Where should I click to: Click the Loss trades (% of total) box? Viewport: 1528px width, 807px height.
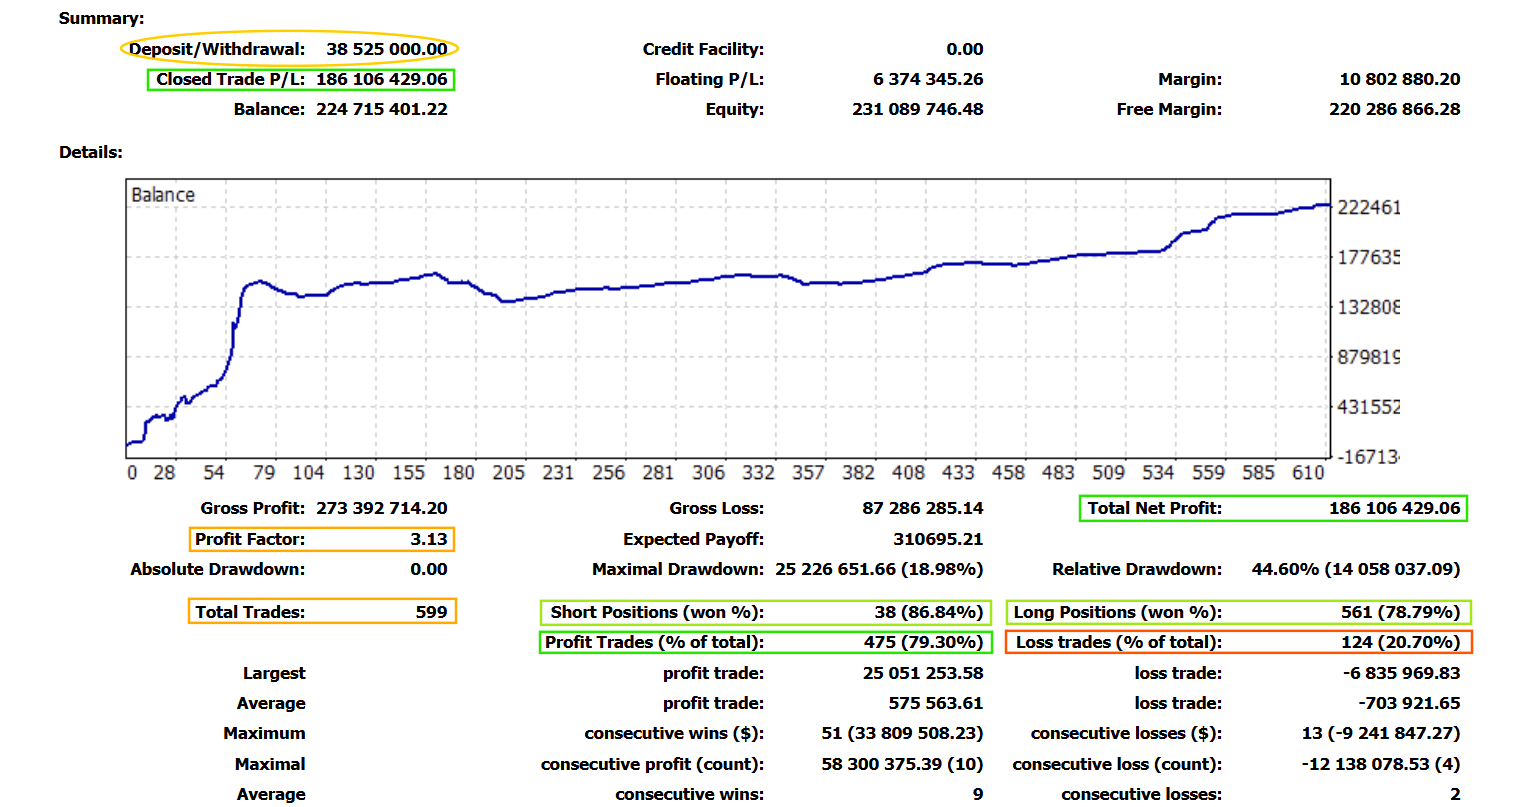1238,642
